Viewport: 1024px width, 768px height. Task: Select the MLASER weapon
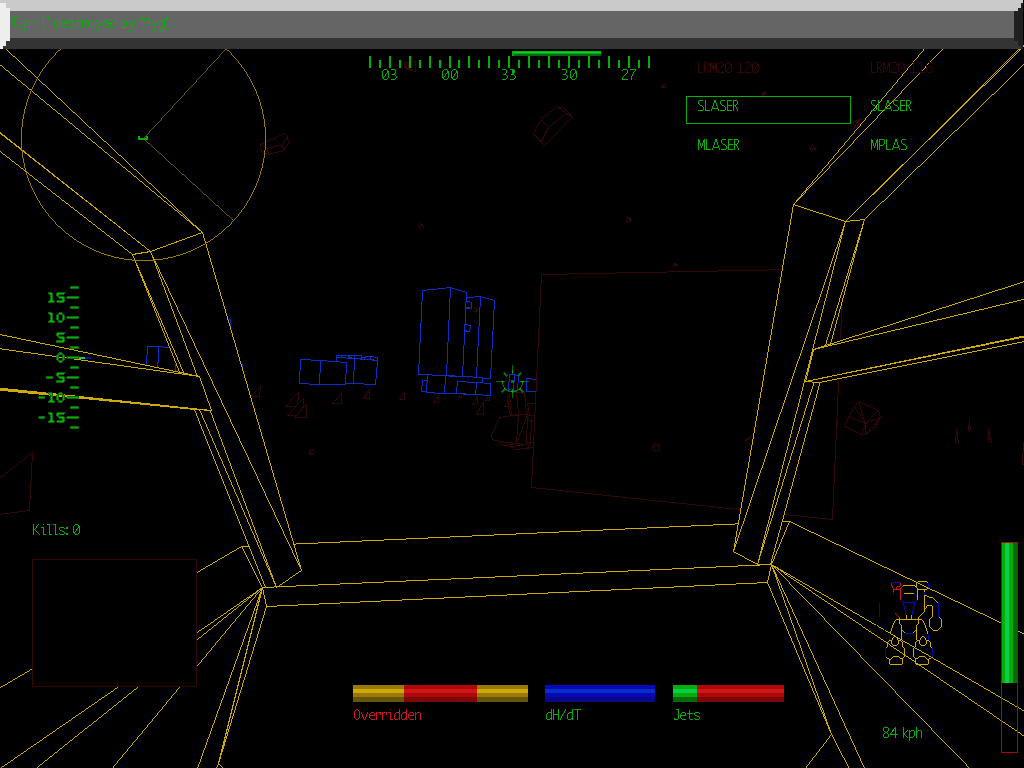(x=718, y=145)
